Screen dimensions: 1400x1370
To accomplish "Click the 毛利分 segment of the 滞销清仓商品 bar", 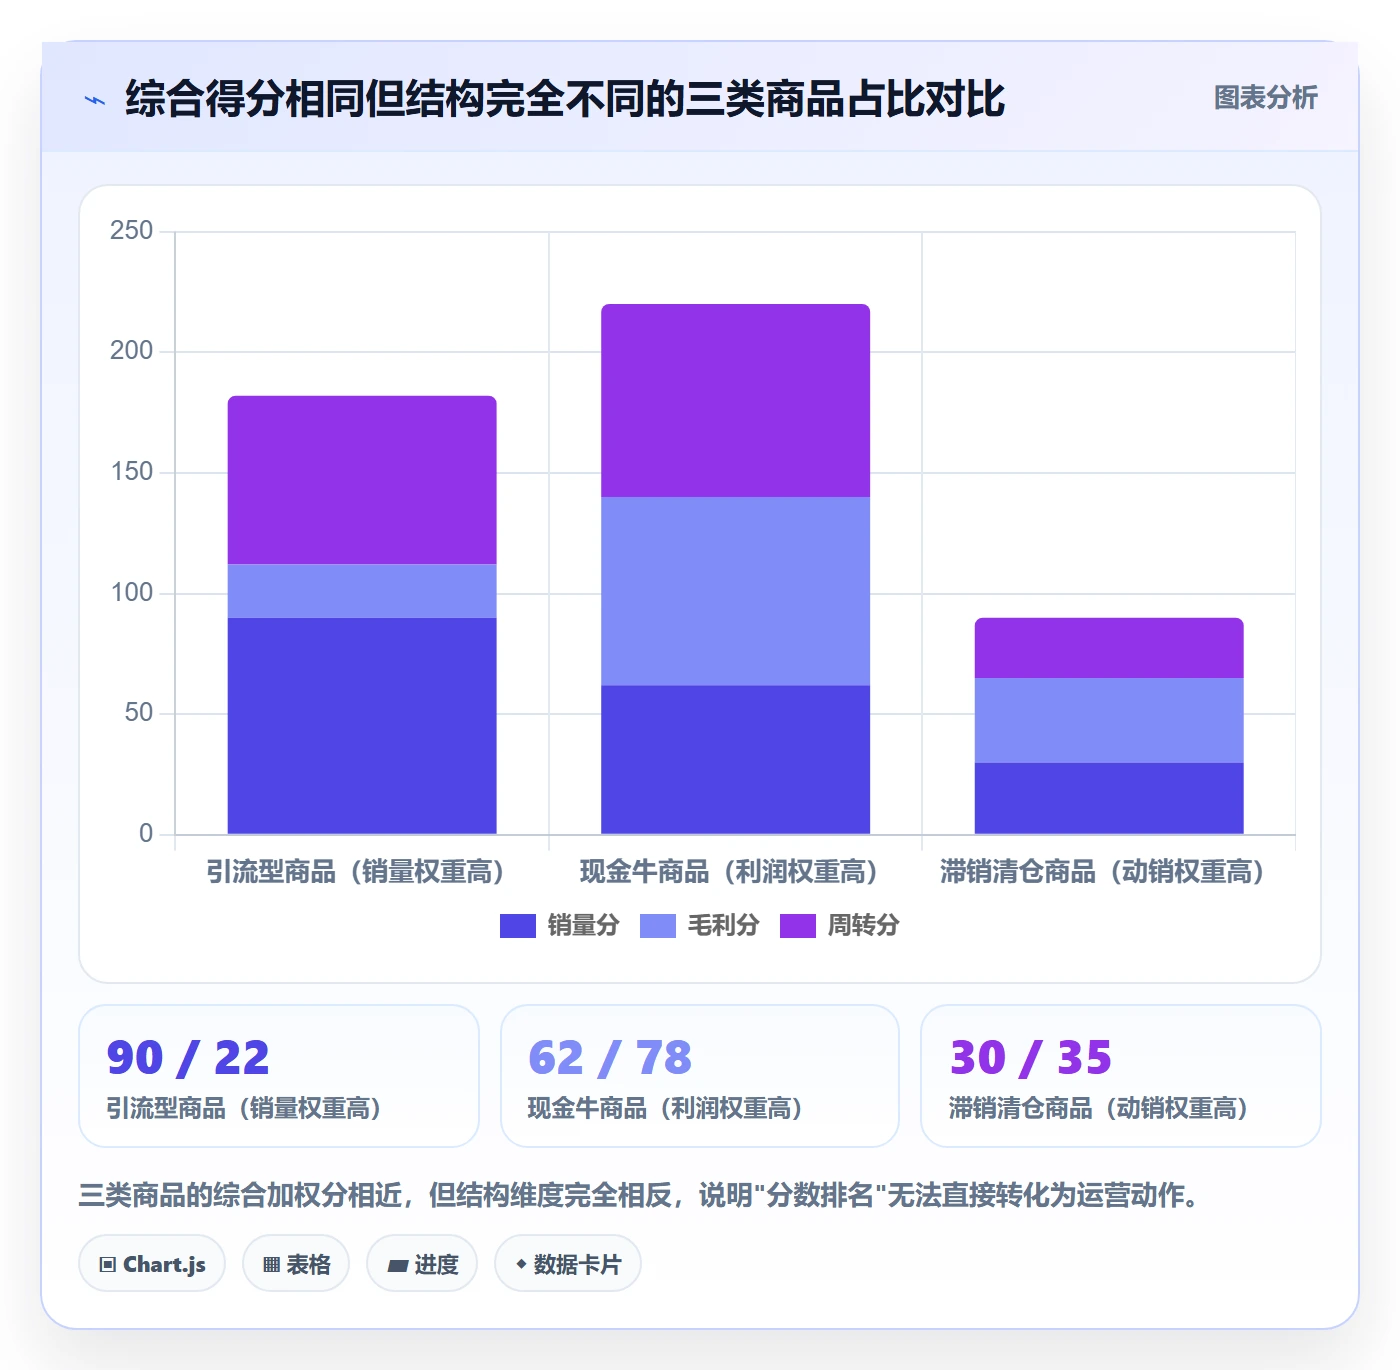I will point(1109,720).
